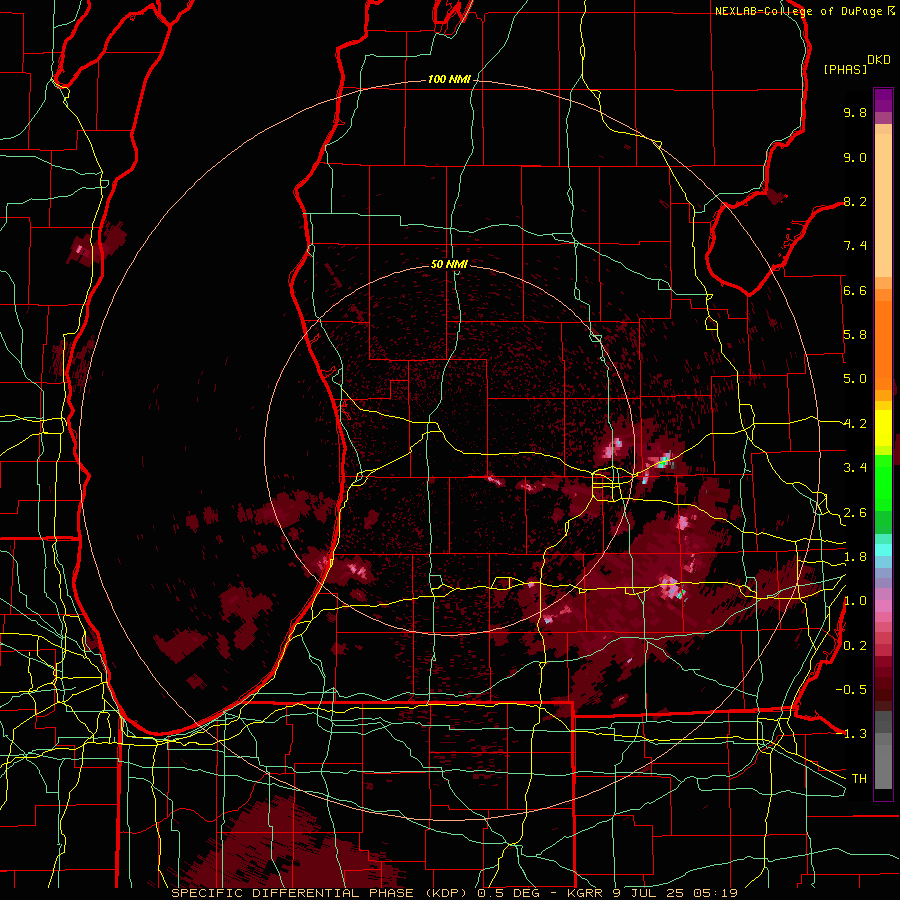Click the 3.4 value on the color scale
Image resolution: width=900 pixels, height=900 pixels.
point(855,468)
